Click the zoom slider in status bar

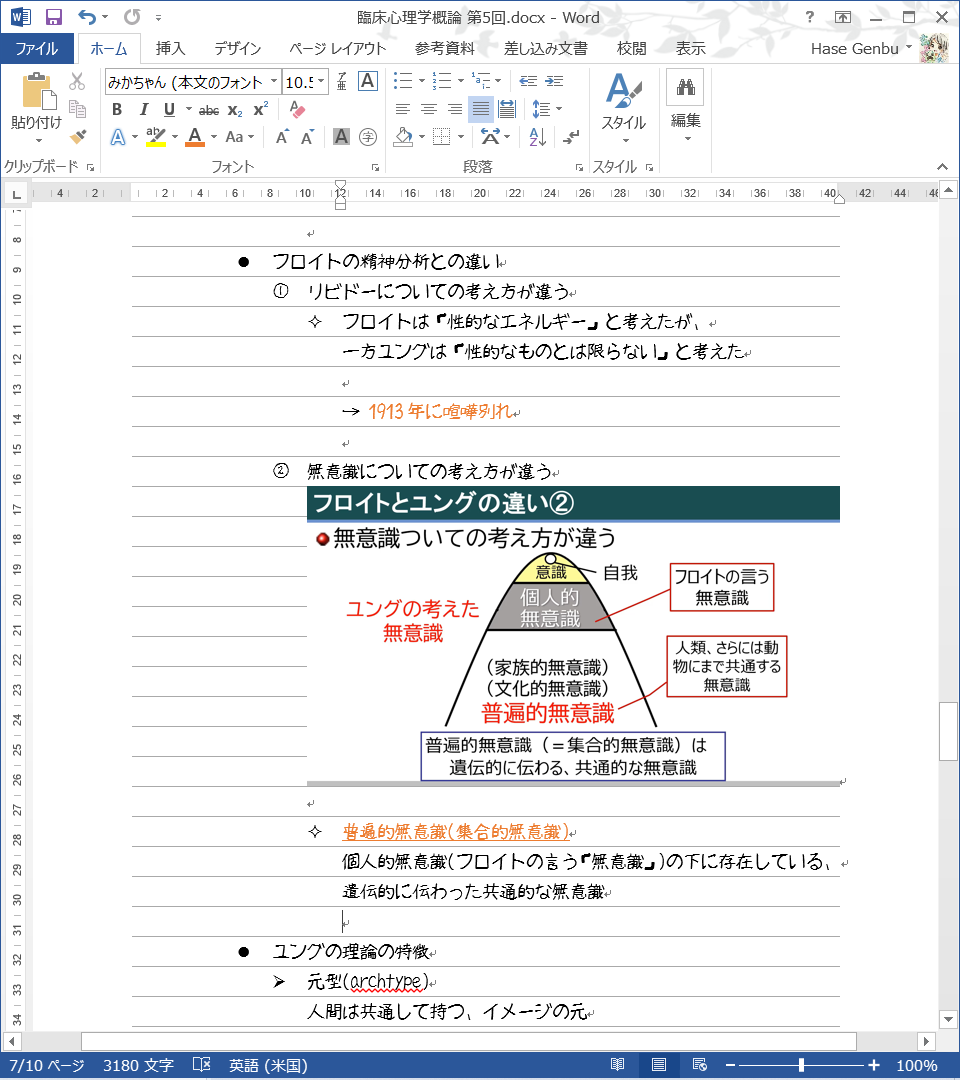tap(801, 1065)
